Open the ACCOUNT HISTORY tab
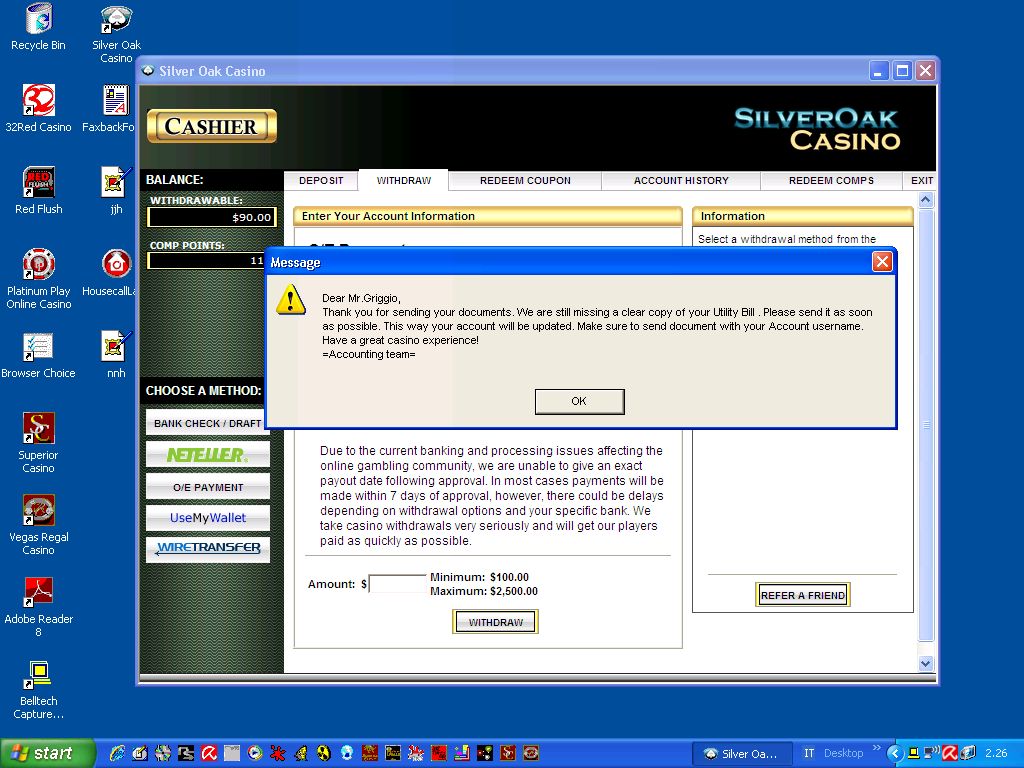The image size is (1024, 768). (681, 180)
